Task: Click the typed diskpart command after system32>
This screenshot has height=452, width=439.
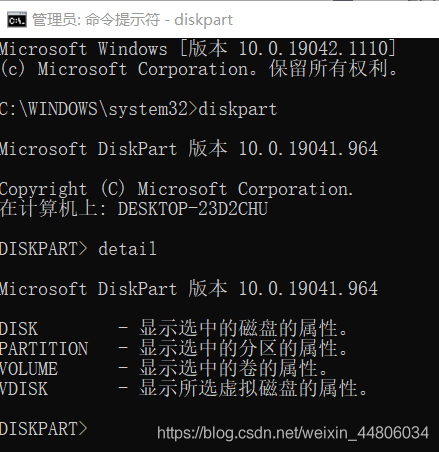Action: [238, 109]
